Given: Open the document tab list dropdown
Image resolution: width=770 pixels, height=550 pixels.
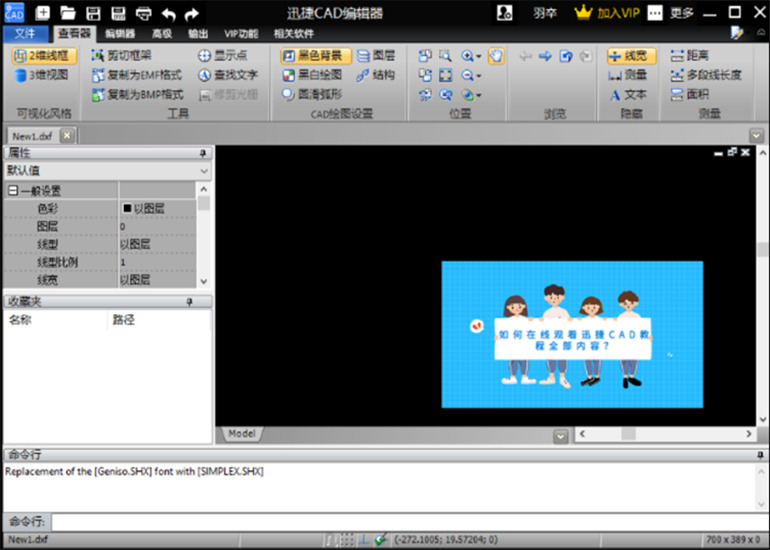Looking at the screenshot, I should click(756, 135).
